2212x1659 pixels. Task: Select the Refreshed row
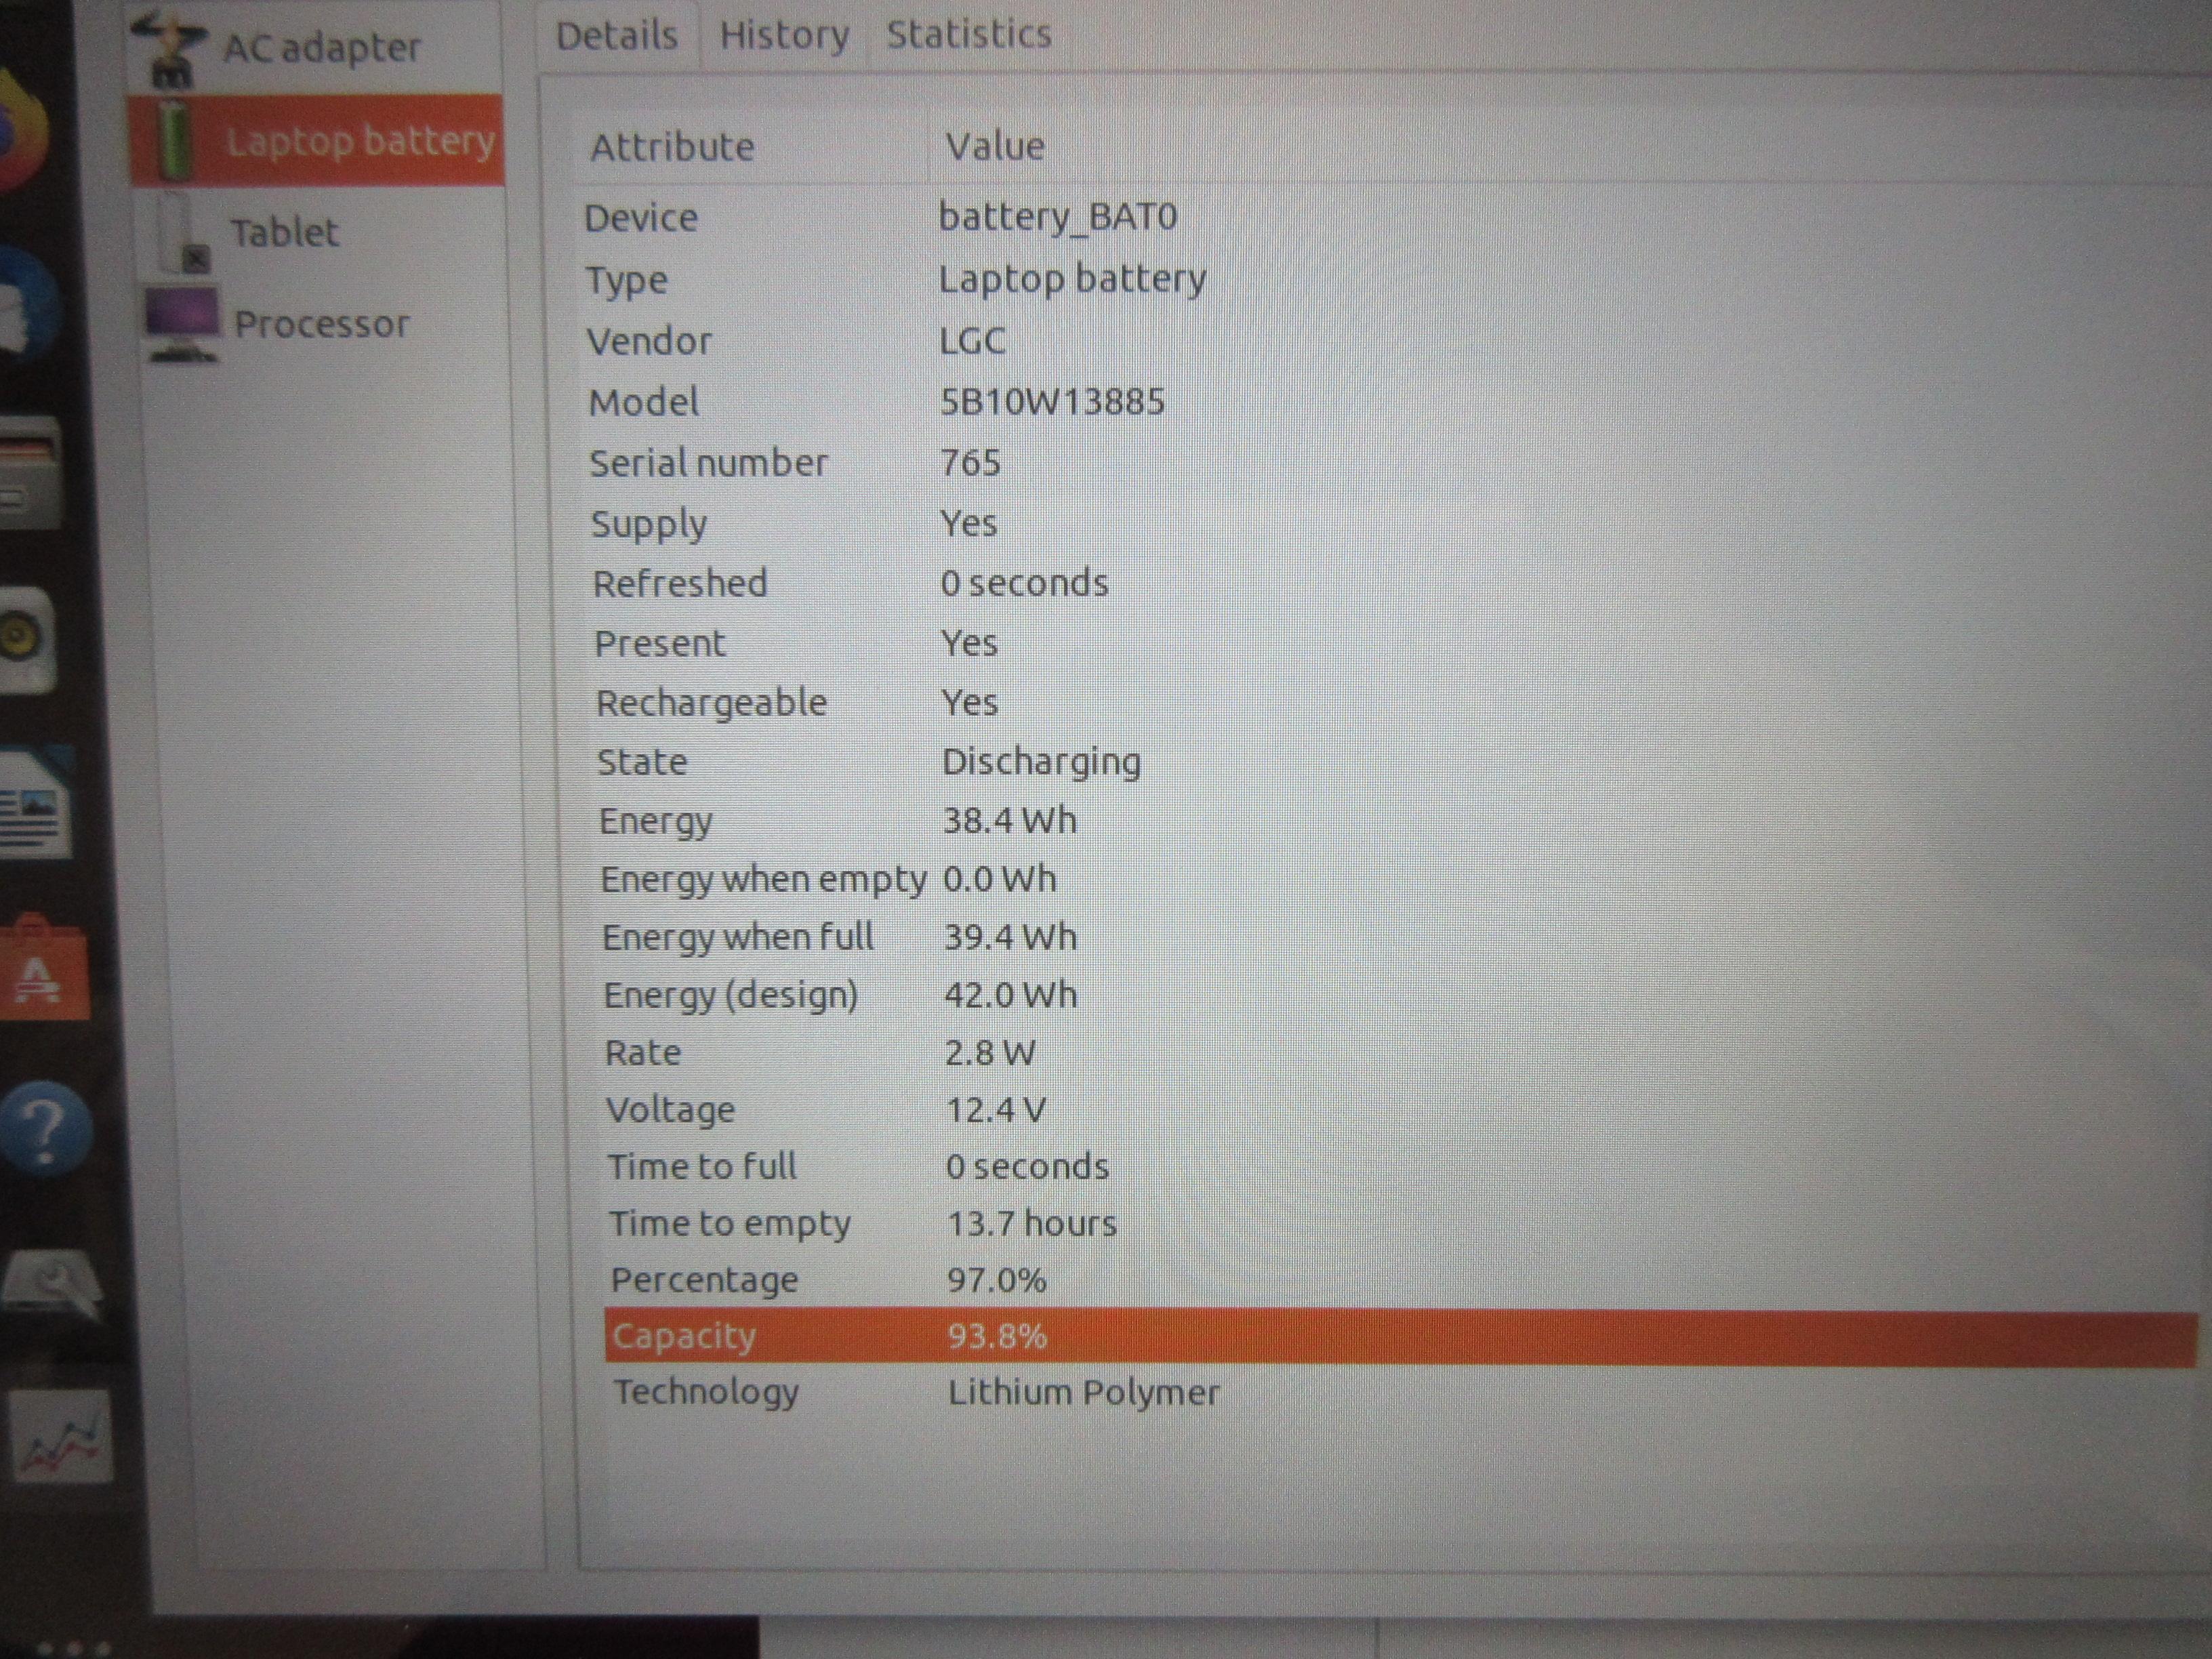point(1390,583)
